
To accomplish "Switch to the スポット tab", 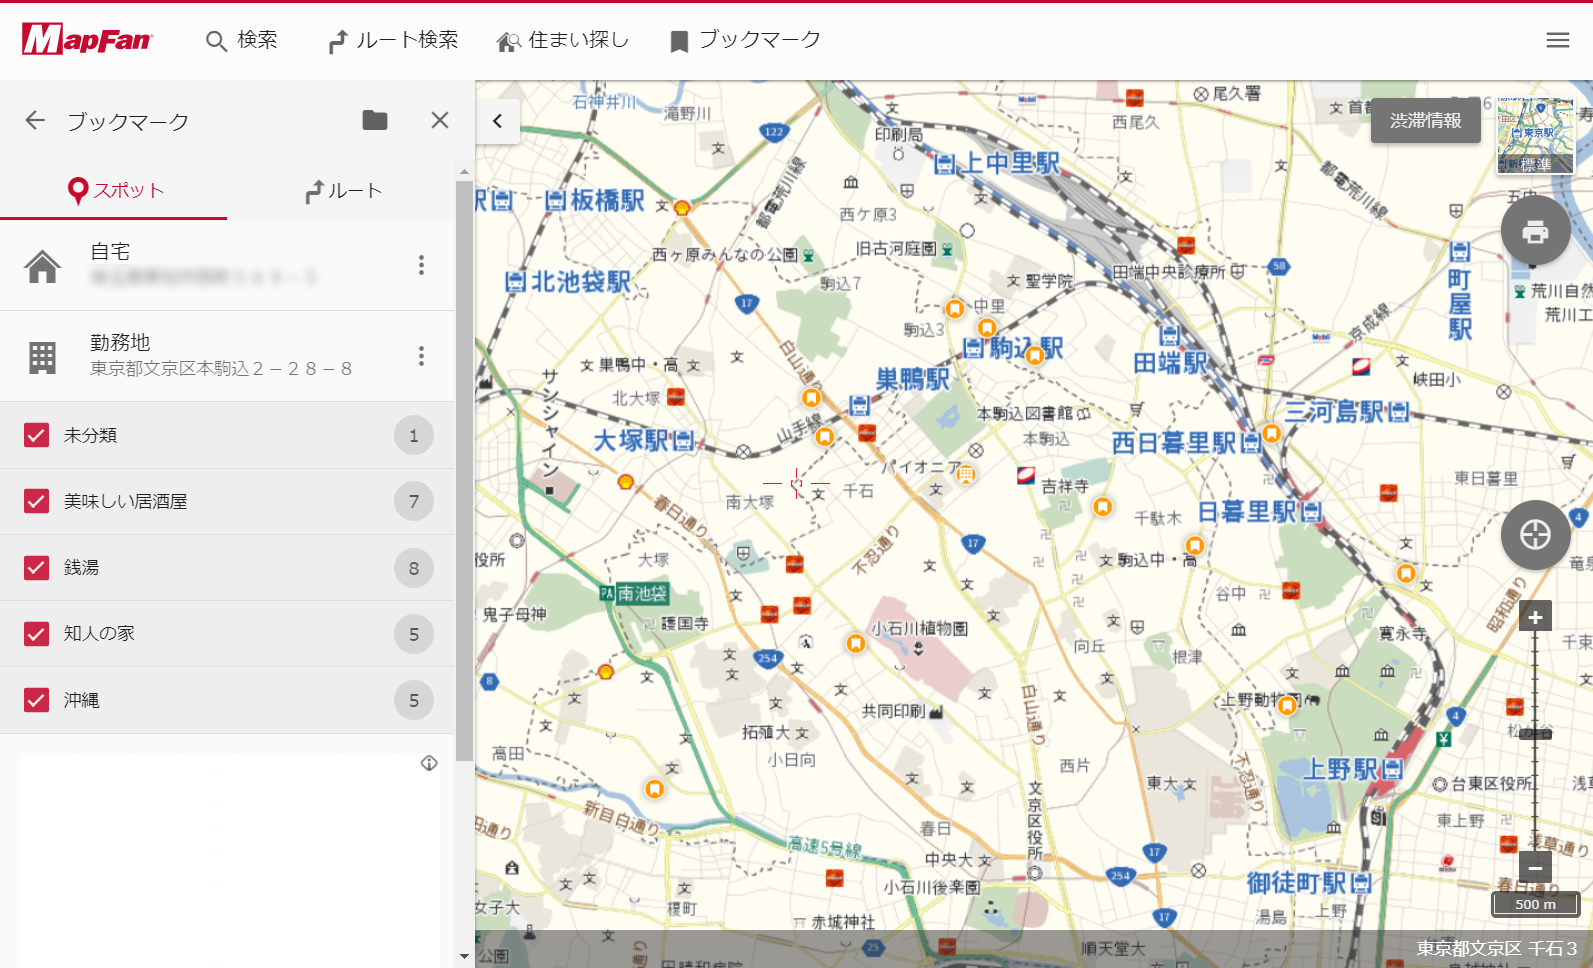I will tap(114, 190).
